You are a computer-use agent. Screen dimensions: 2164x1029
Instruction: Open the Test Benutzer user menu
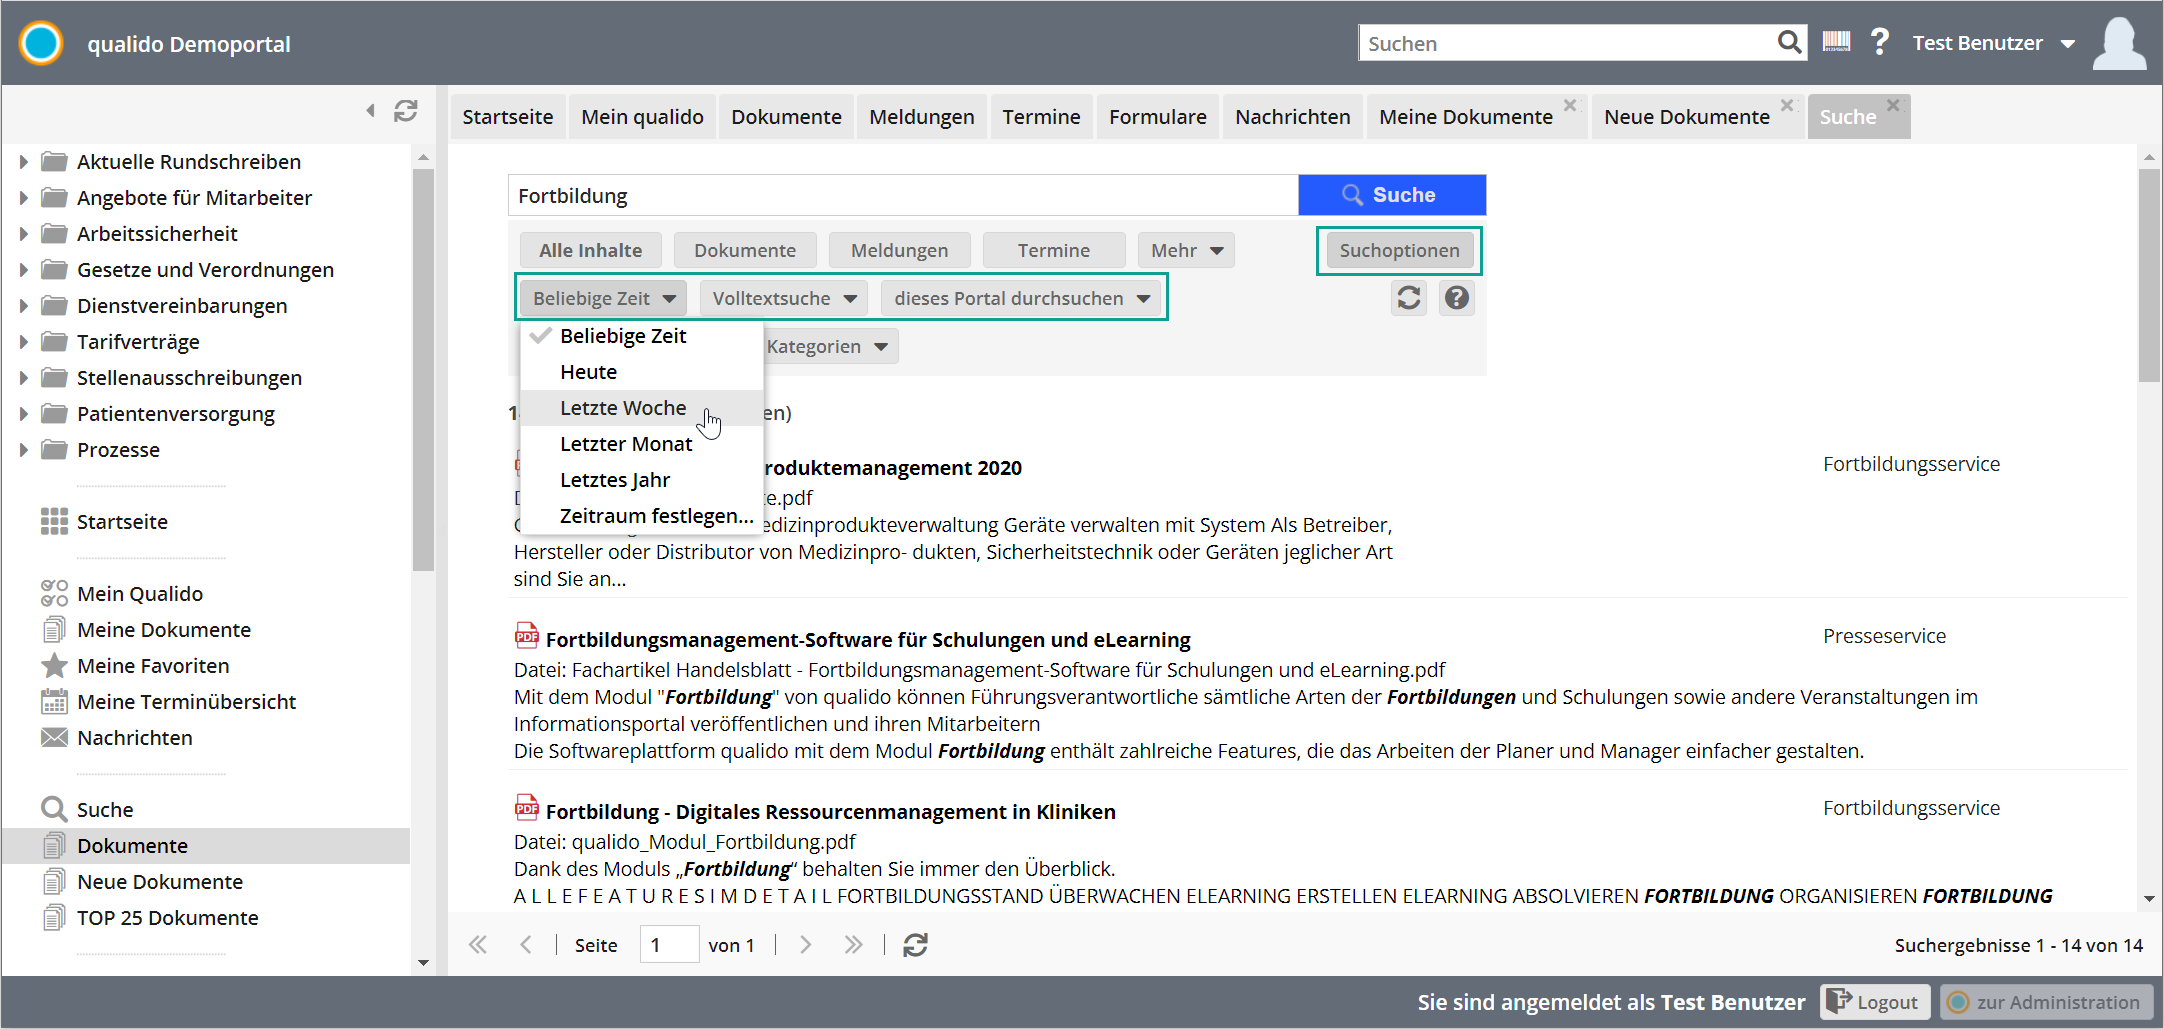coord(1993,43)
